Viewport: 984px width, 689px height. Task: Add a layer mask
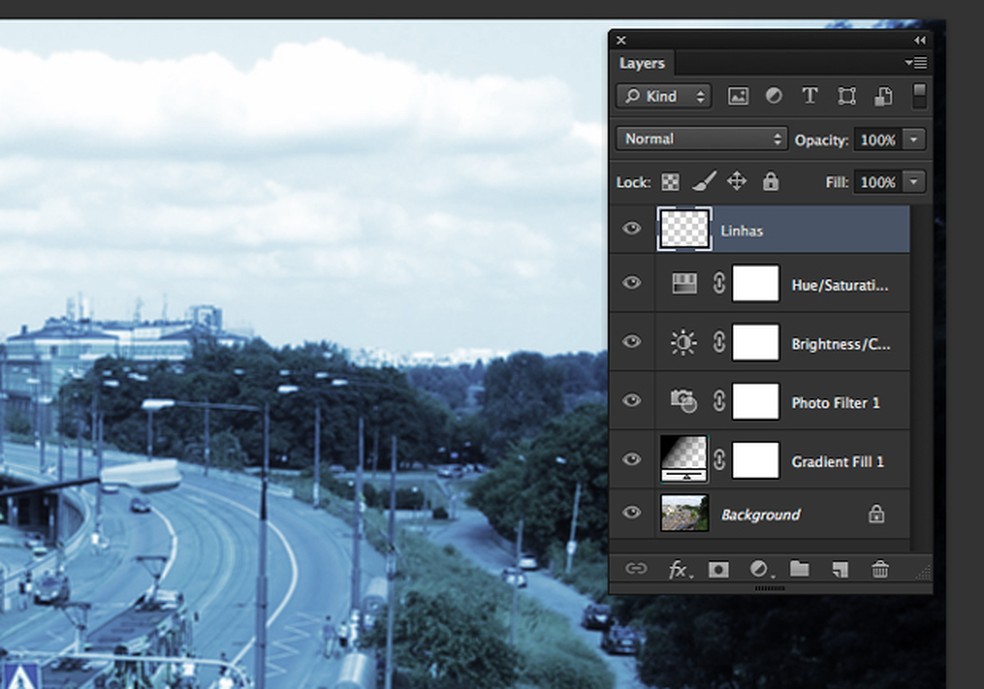(718, 569)
